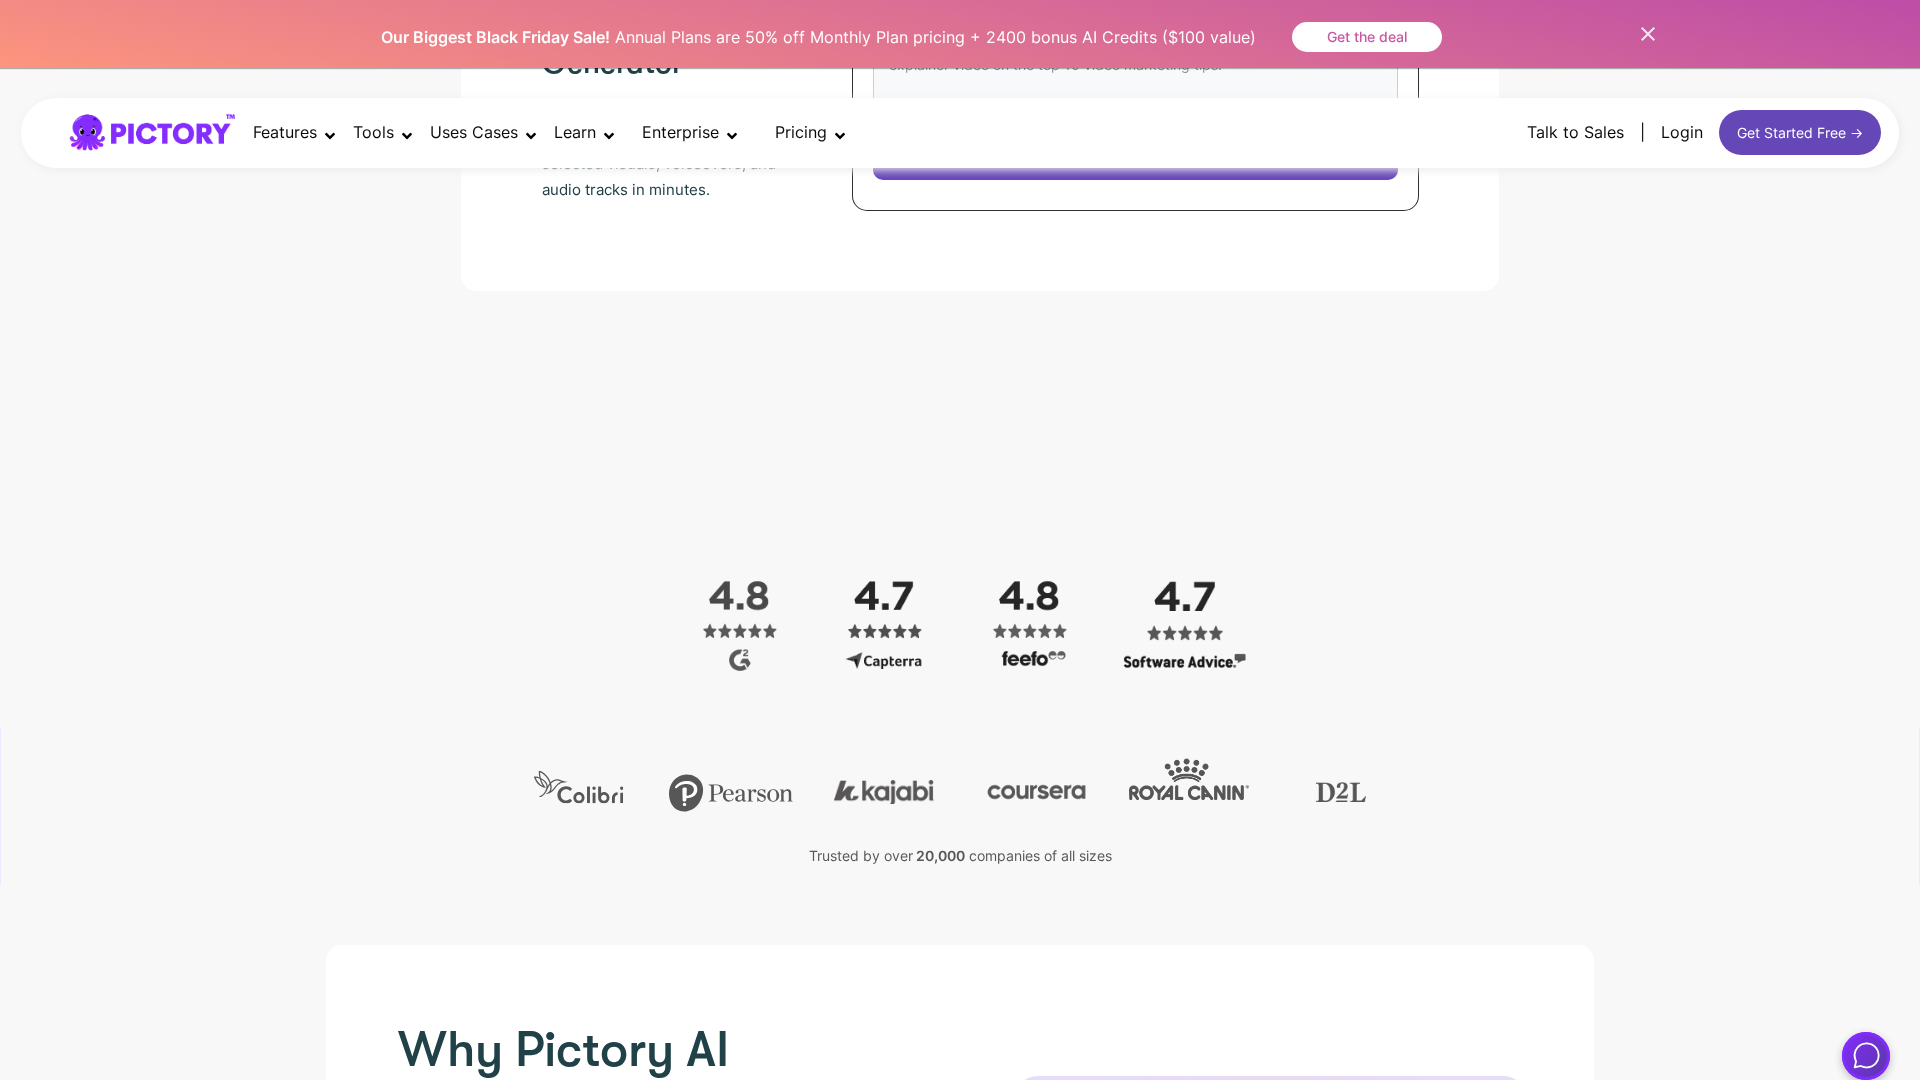
Task: Click the Login link
Action: pos(1682,132)
